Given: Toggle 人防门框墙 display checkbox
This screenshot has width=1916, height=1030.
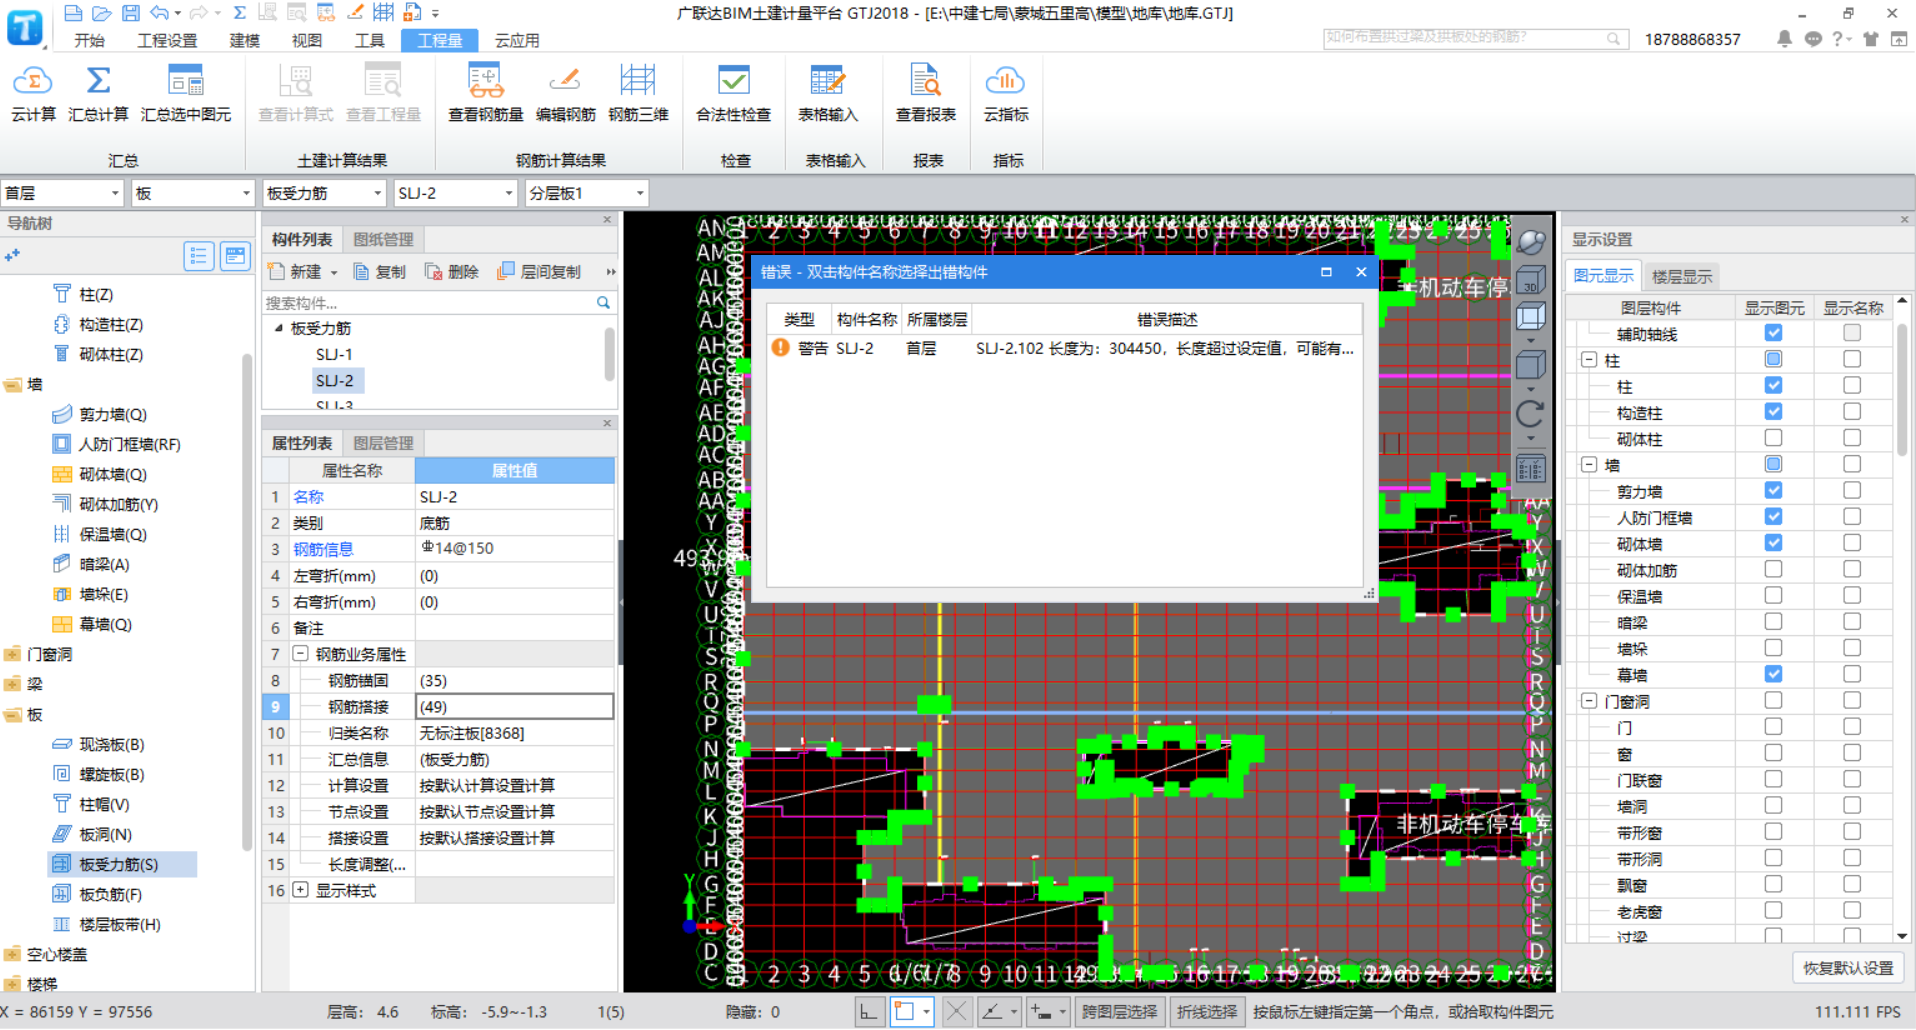Looking at the screenshot, I should [1773, 517].
